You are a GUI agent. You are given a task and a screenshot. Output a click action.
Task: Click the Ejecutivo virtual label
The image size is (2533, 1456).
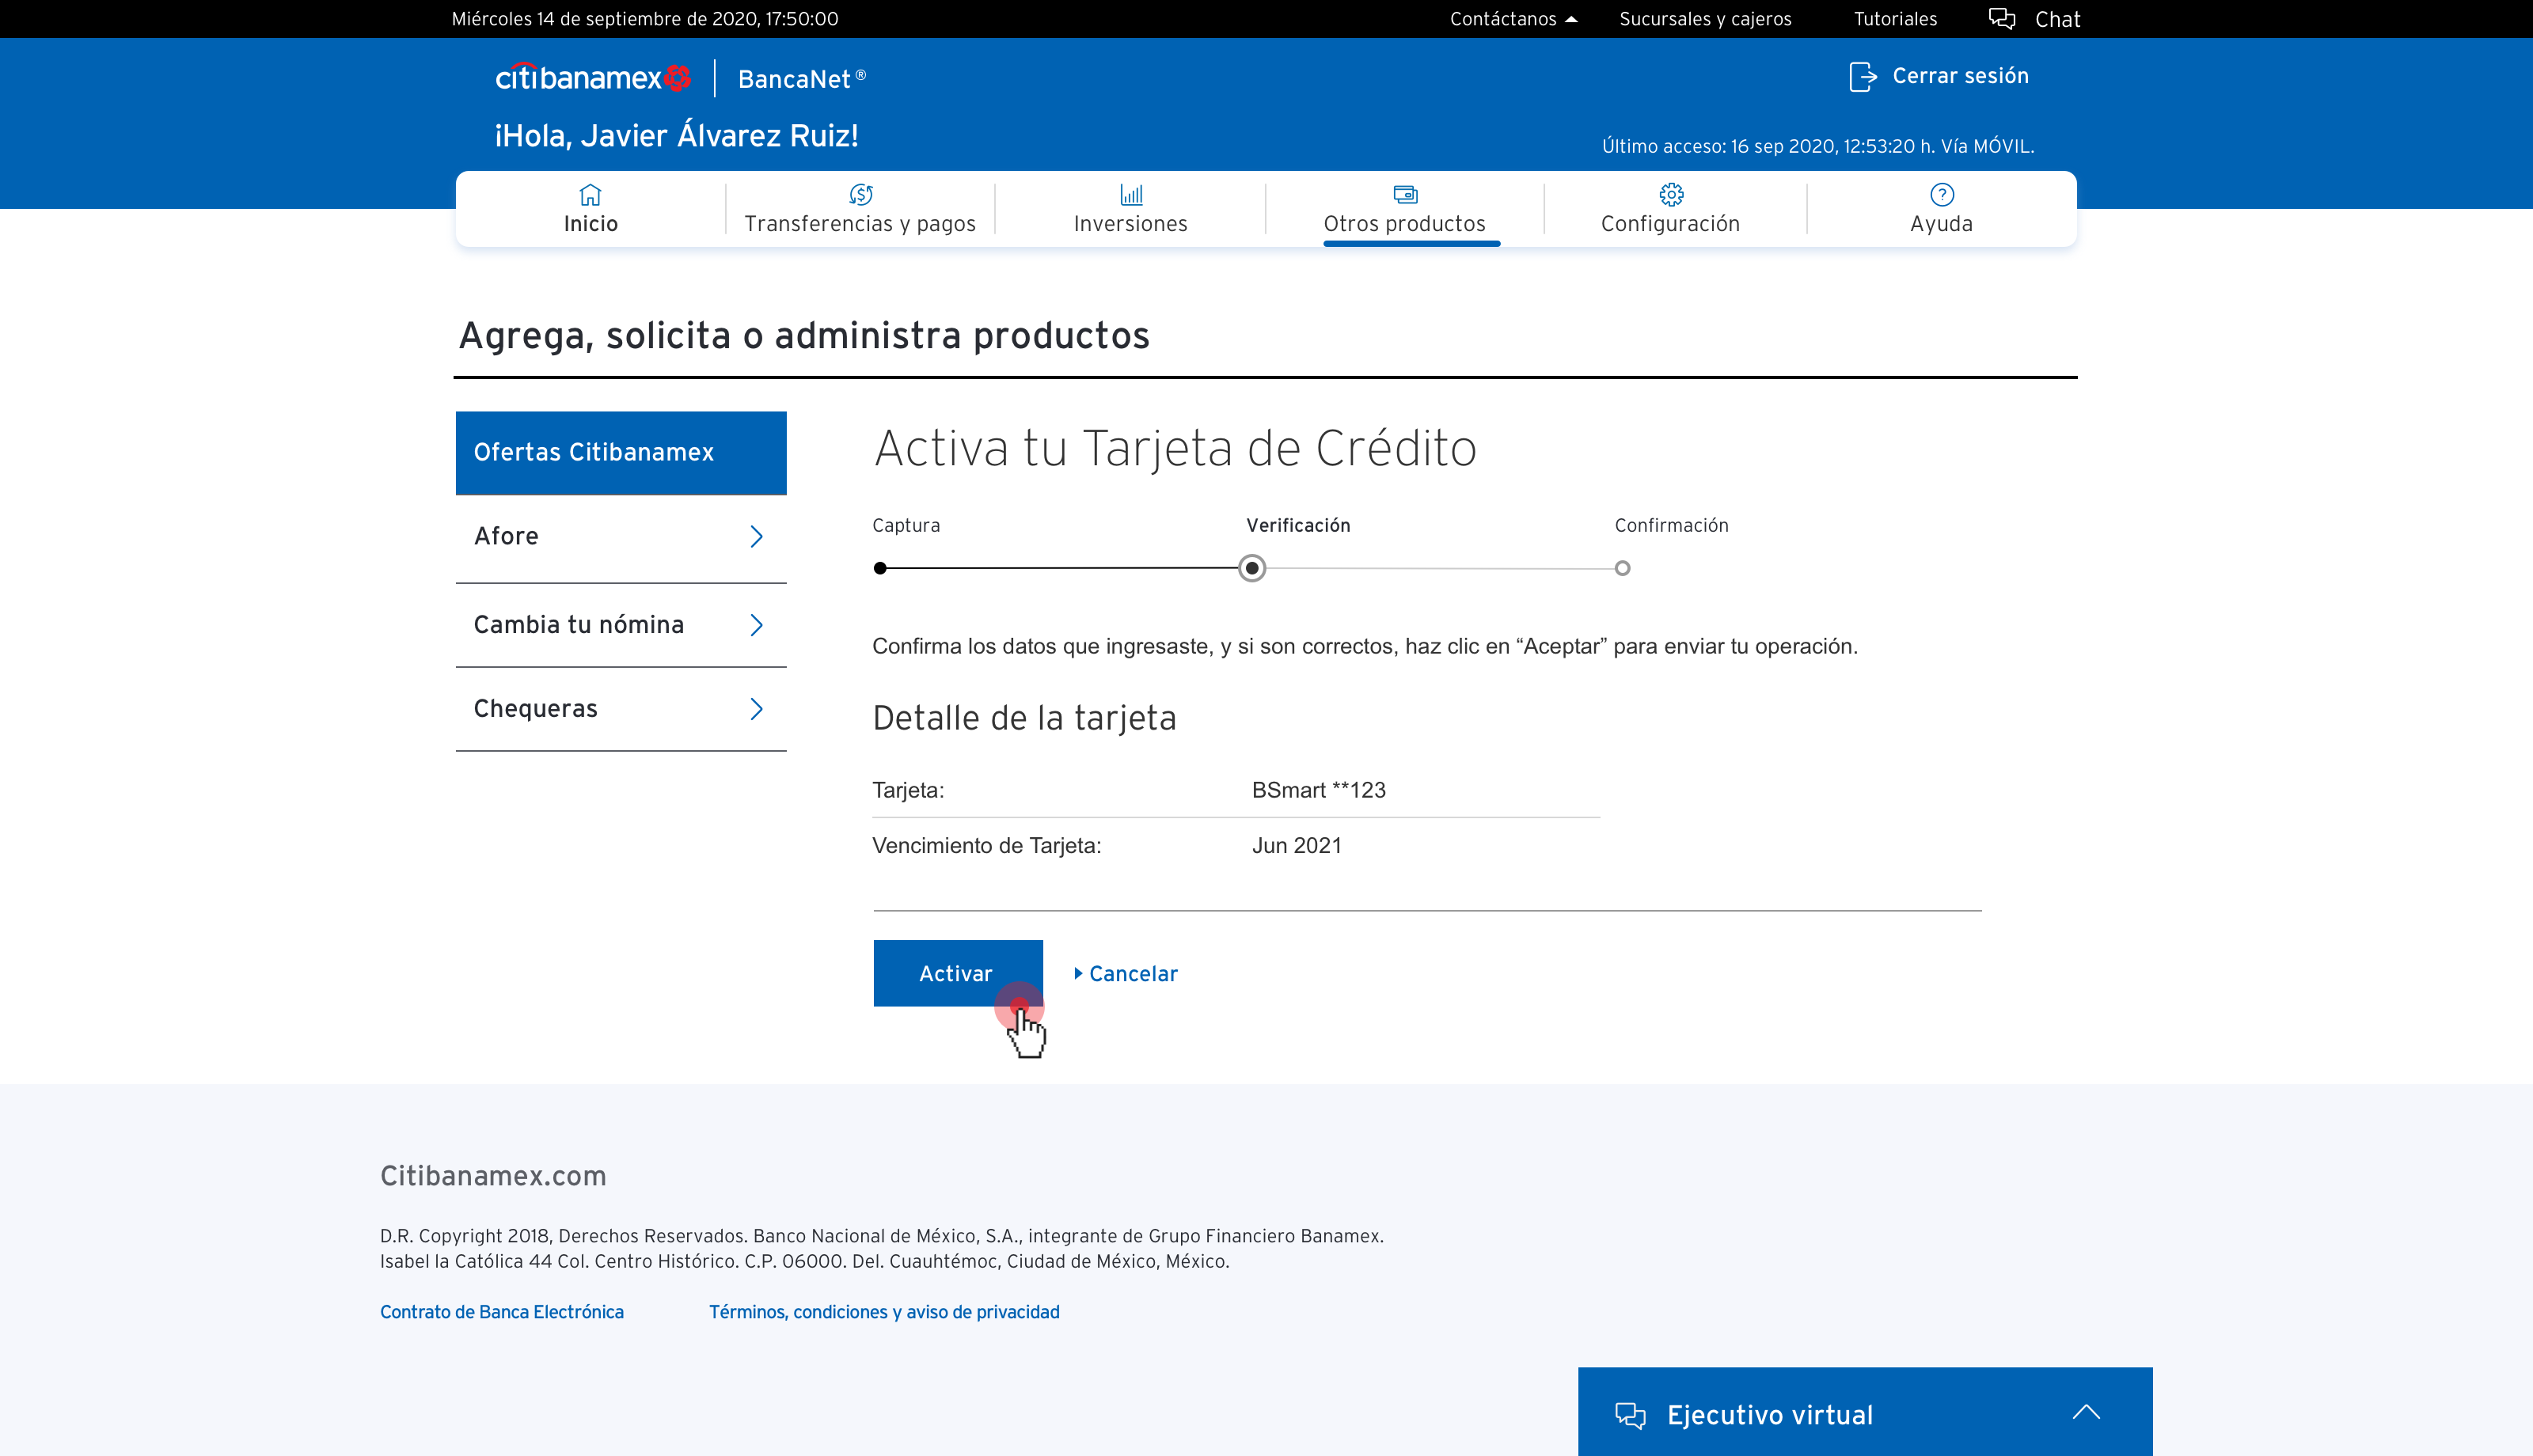tap(1769, 1415)
